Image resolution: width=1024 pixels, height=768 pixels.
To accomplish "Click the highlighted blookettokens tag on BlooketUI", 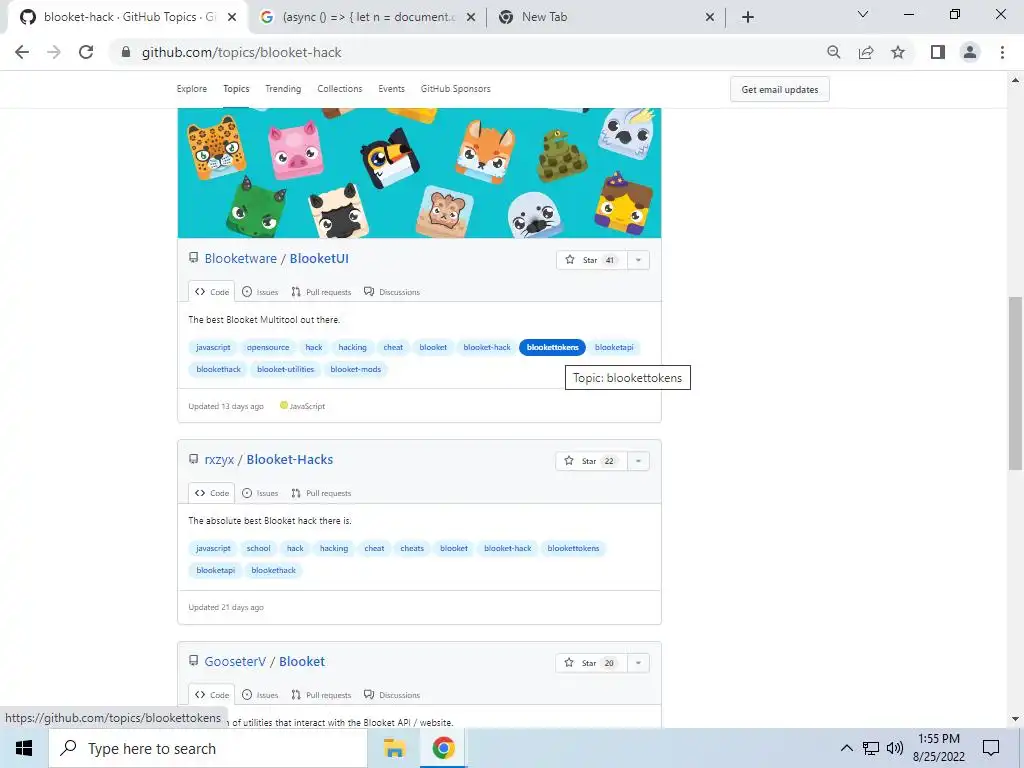I will coord(552,347).
